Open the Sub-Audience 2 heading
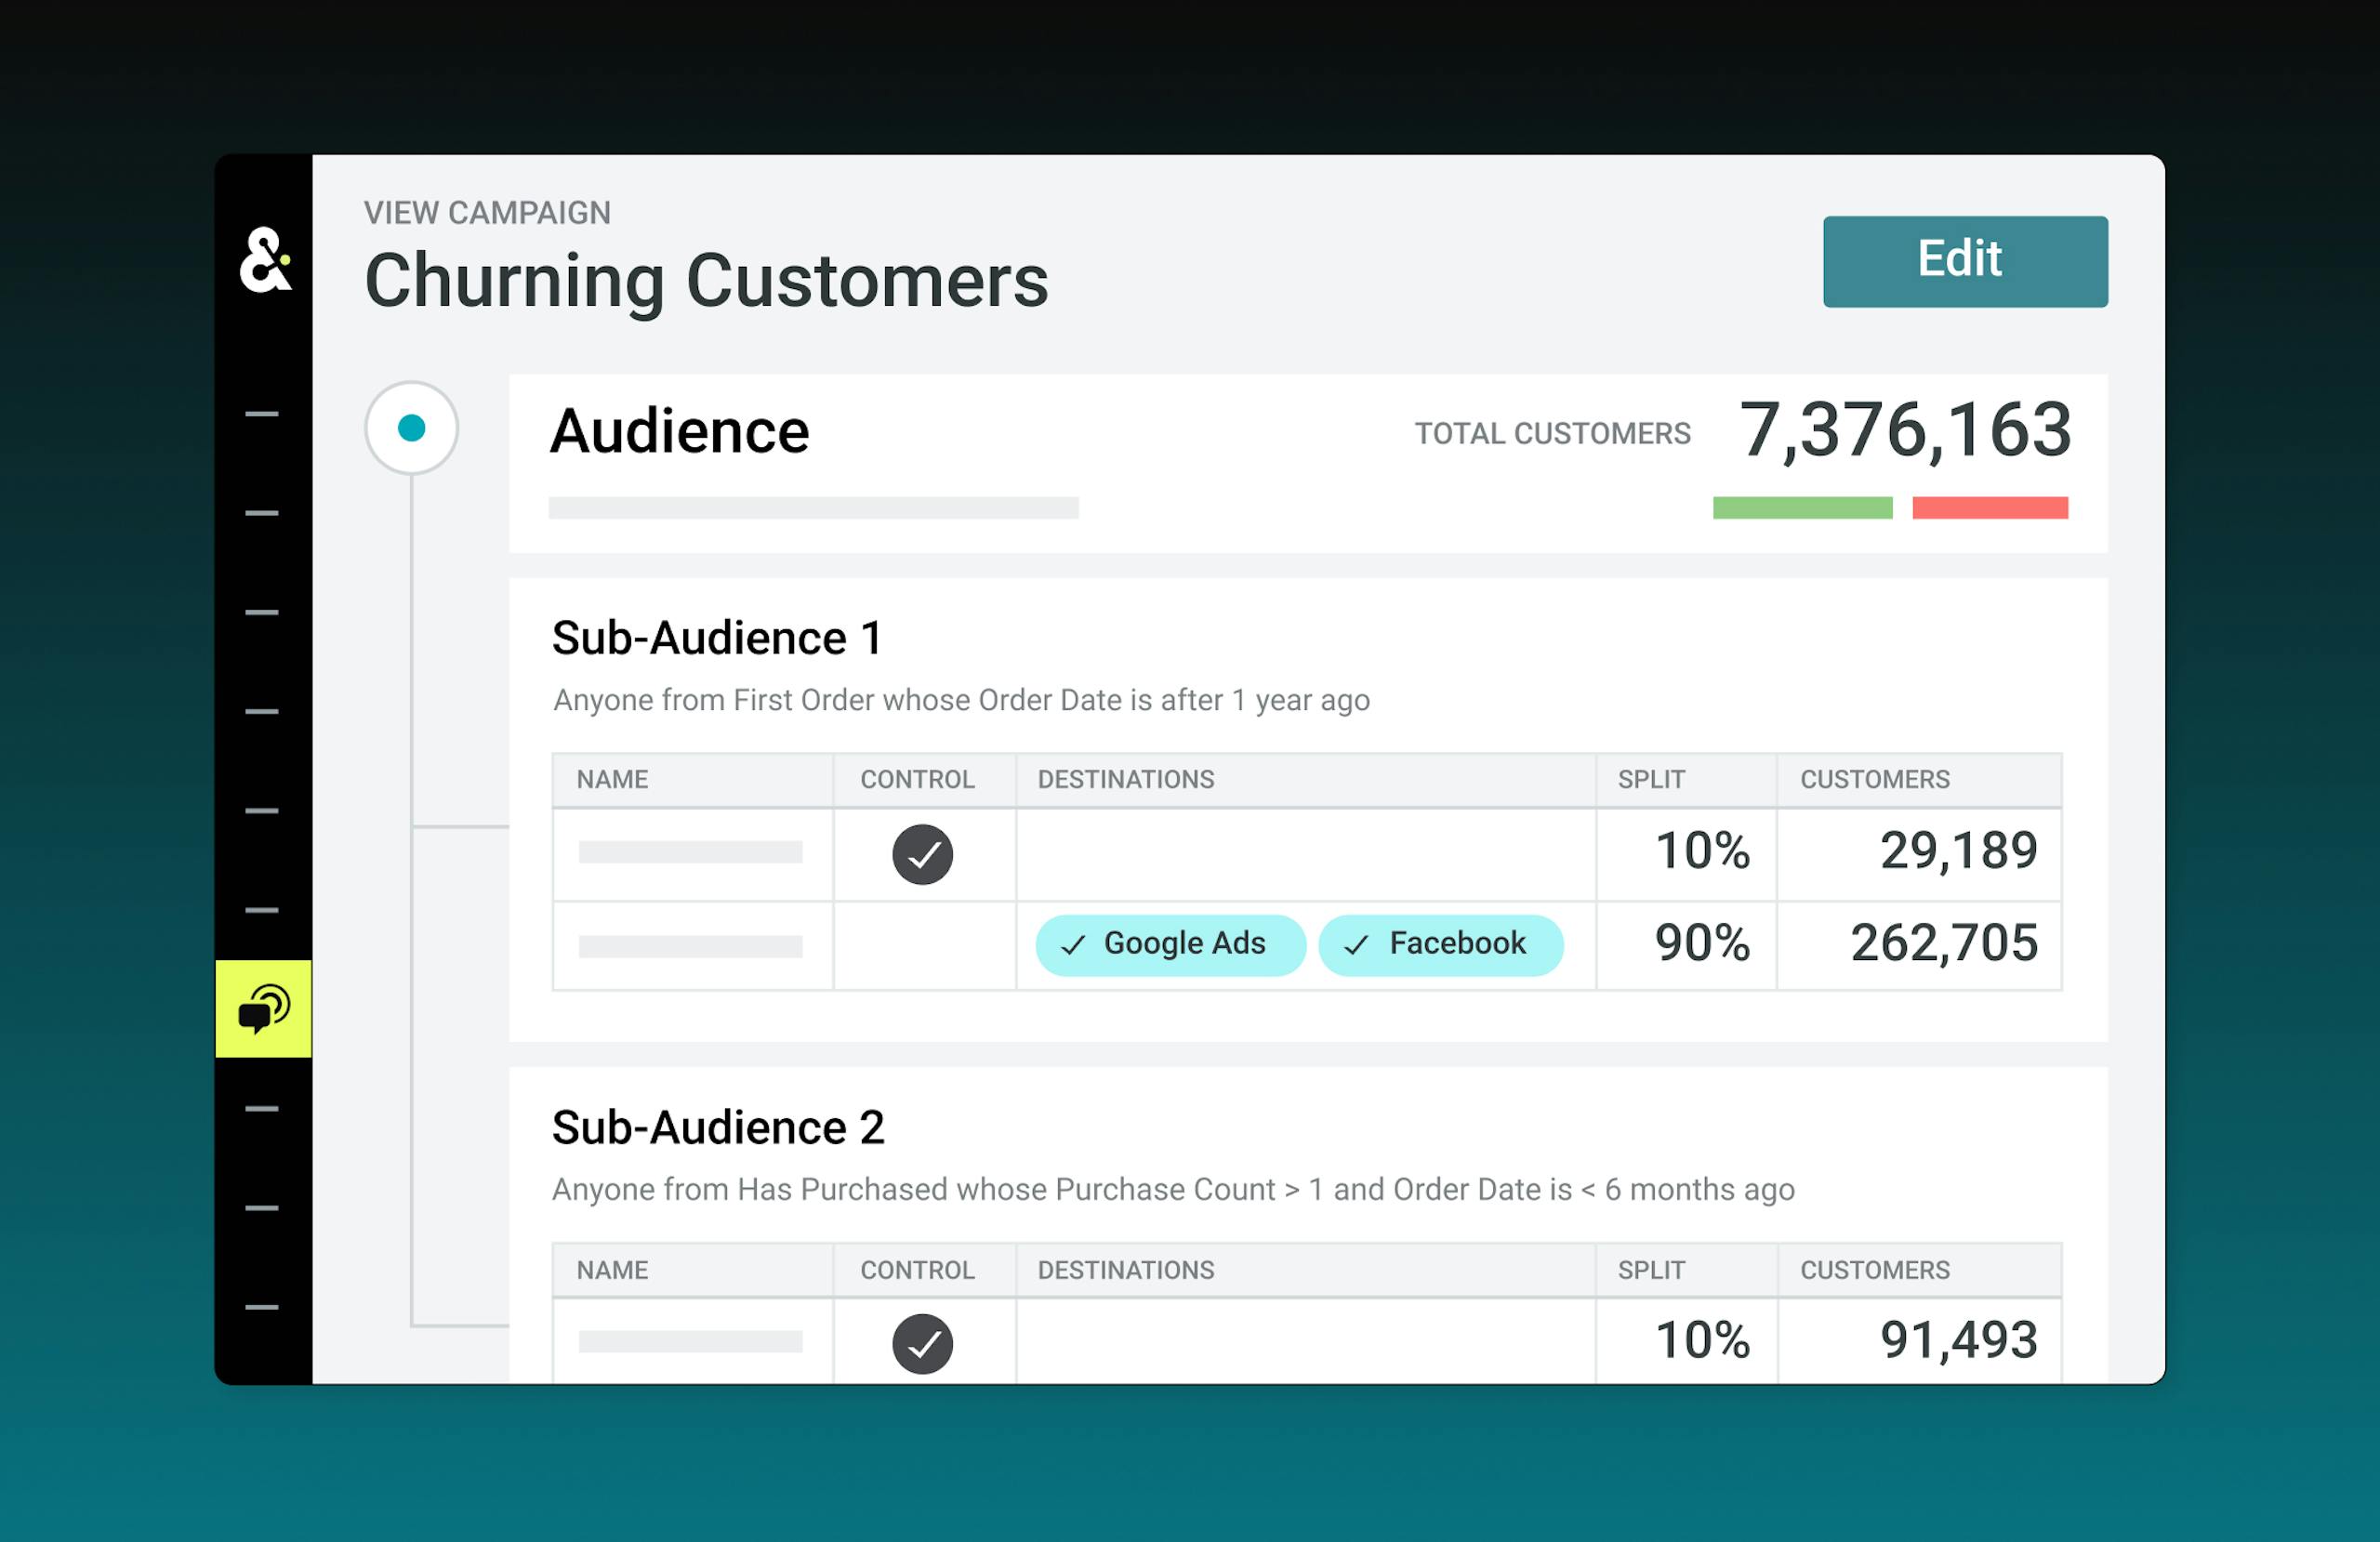 718,1128
